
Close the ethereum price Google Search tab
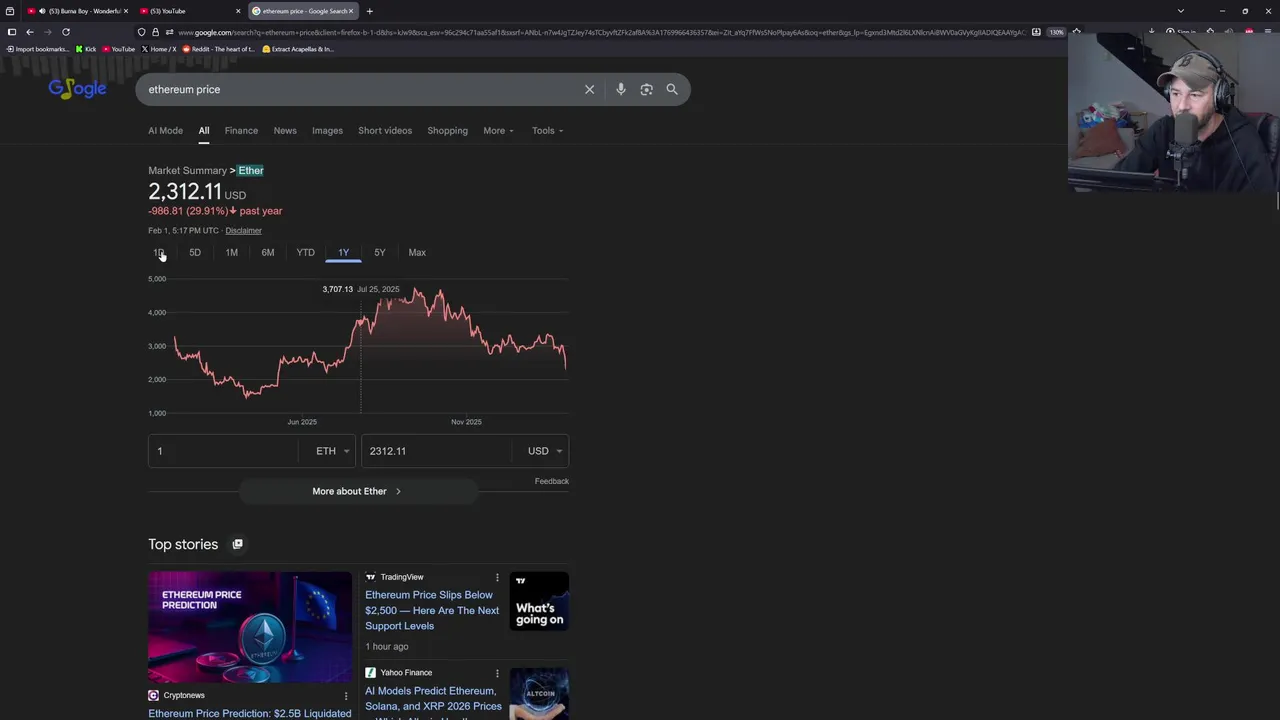350,11
